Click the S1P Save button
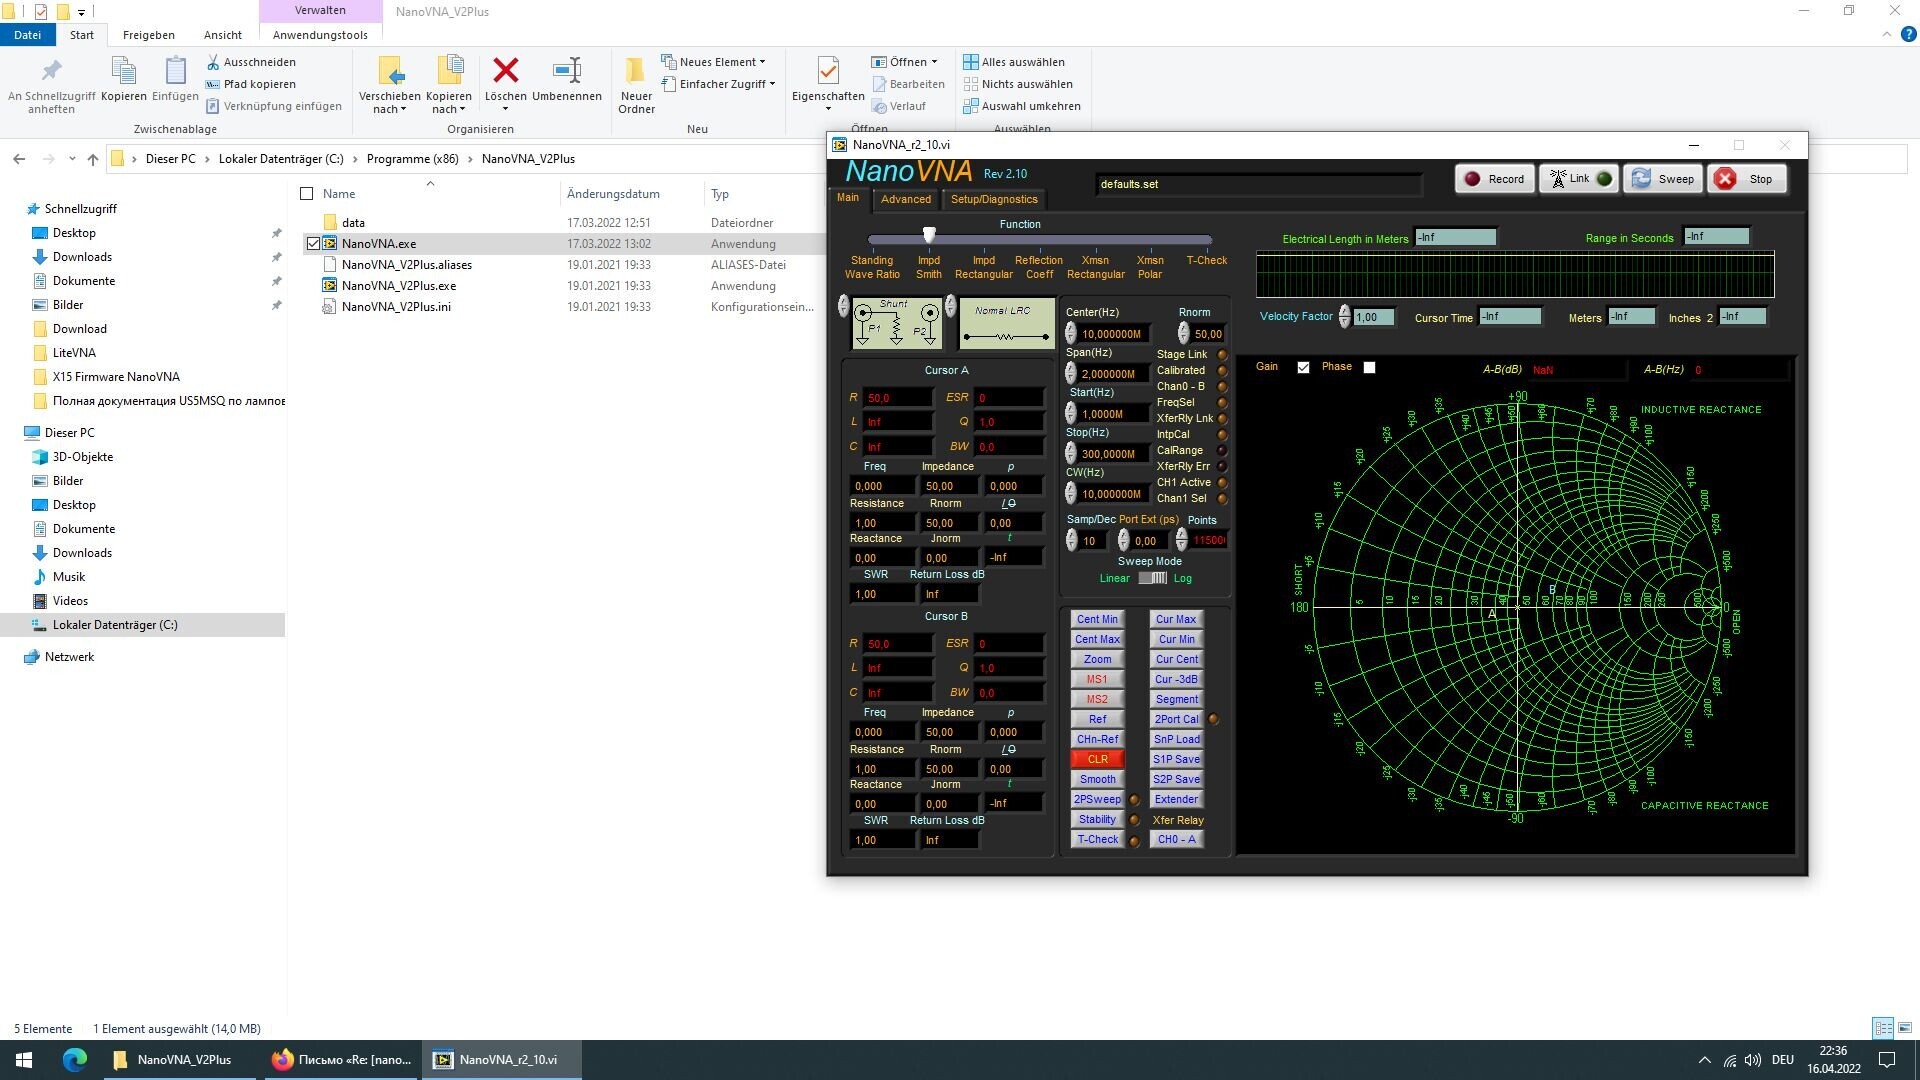Viewport: 1920px width, 1080px height. (x=1176, y=759)
